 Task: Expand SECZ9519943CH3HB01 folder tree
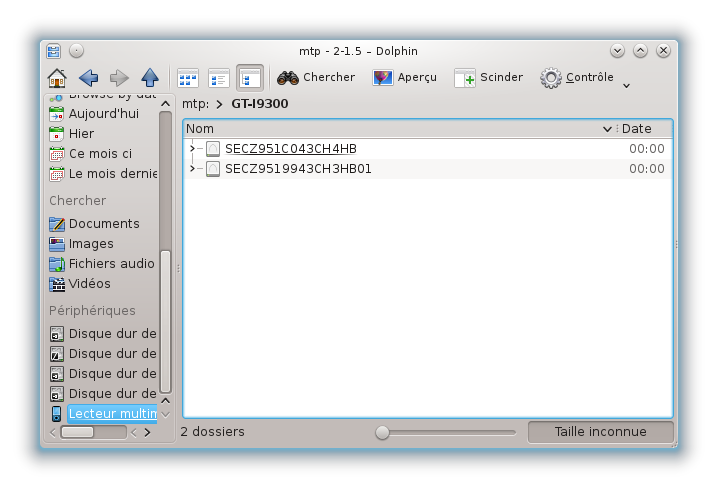click(192, 168)
